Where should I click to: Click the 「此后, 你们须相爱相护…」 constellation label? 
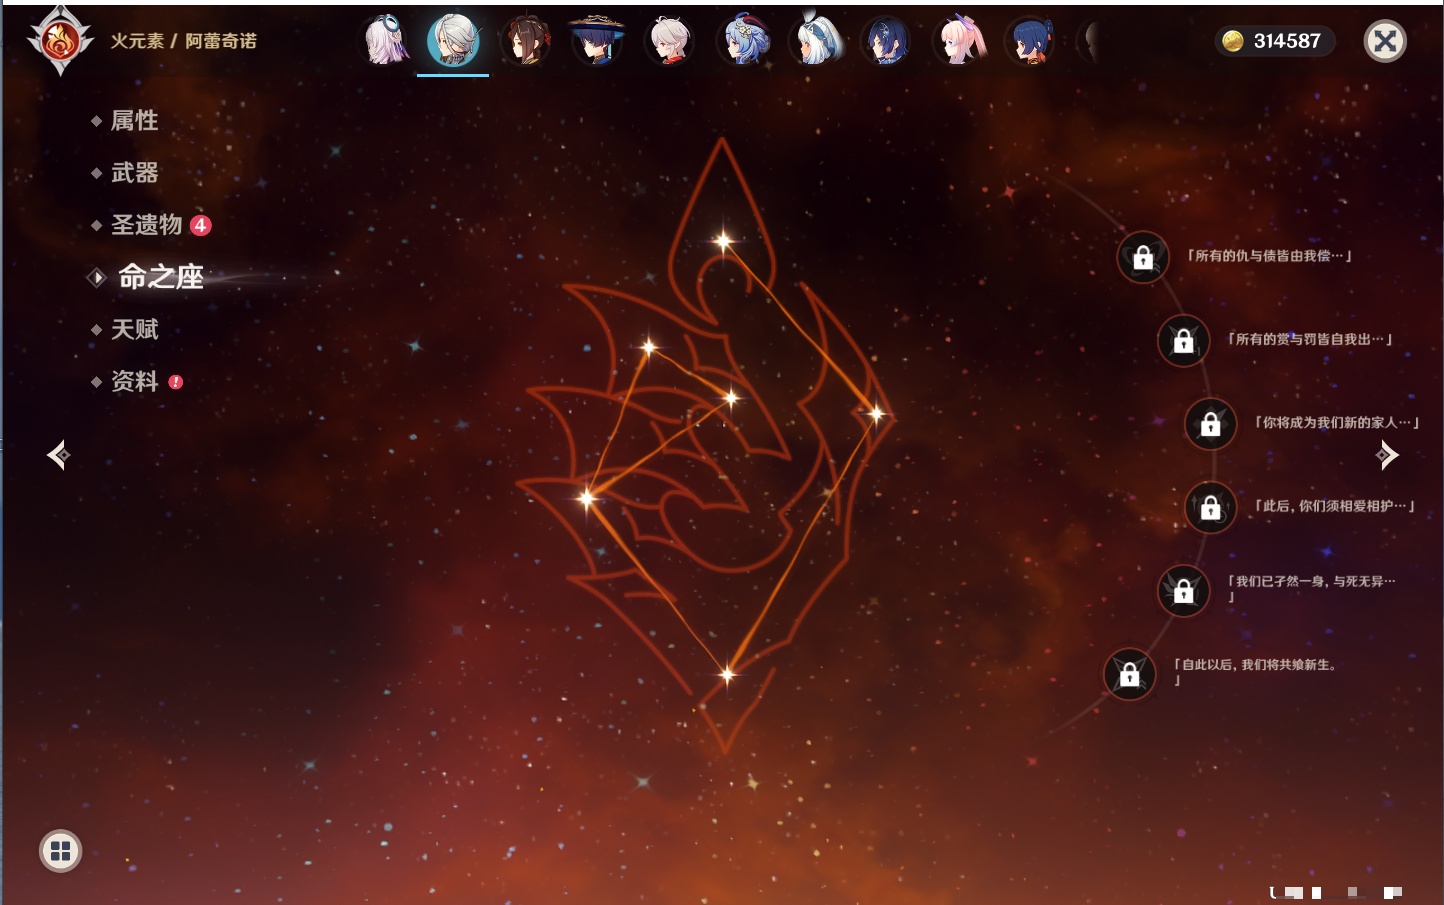click(x=1334, y=506)
